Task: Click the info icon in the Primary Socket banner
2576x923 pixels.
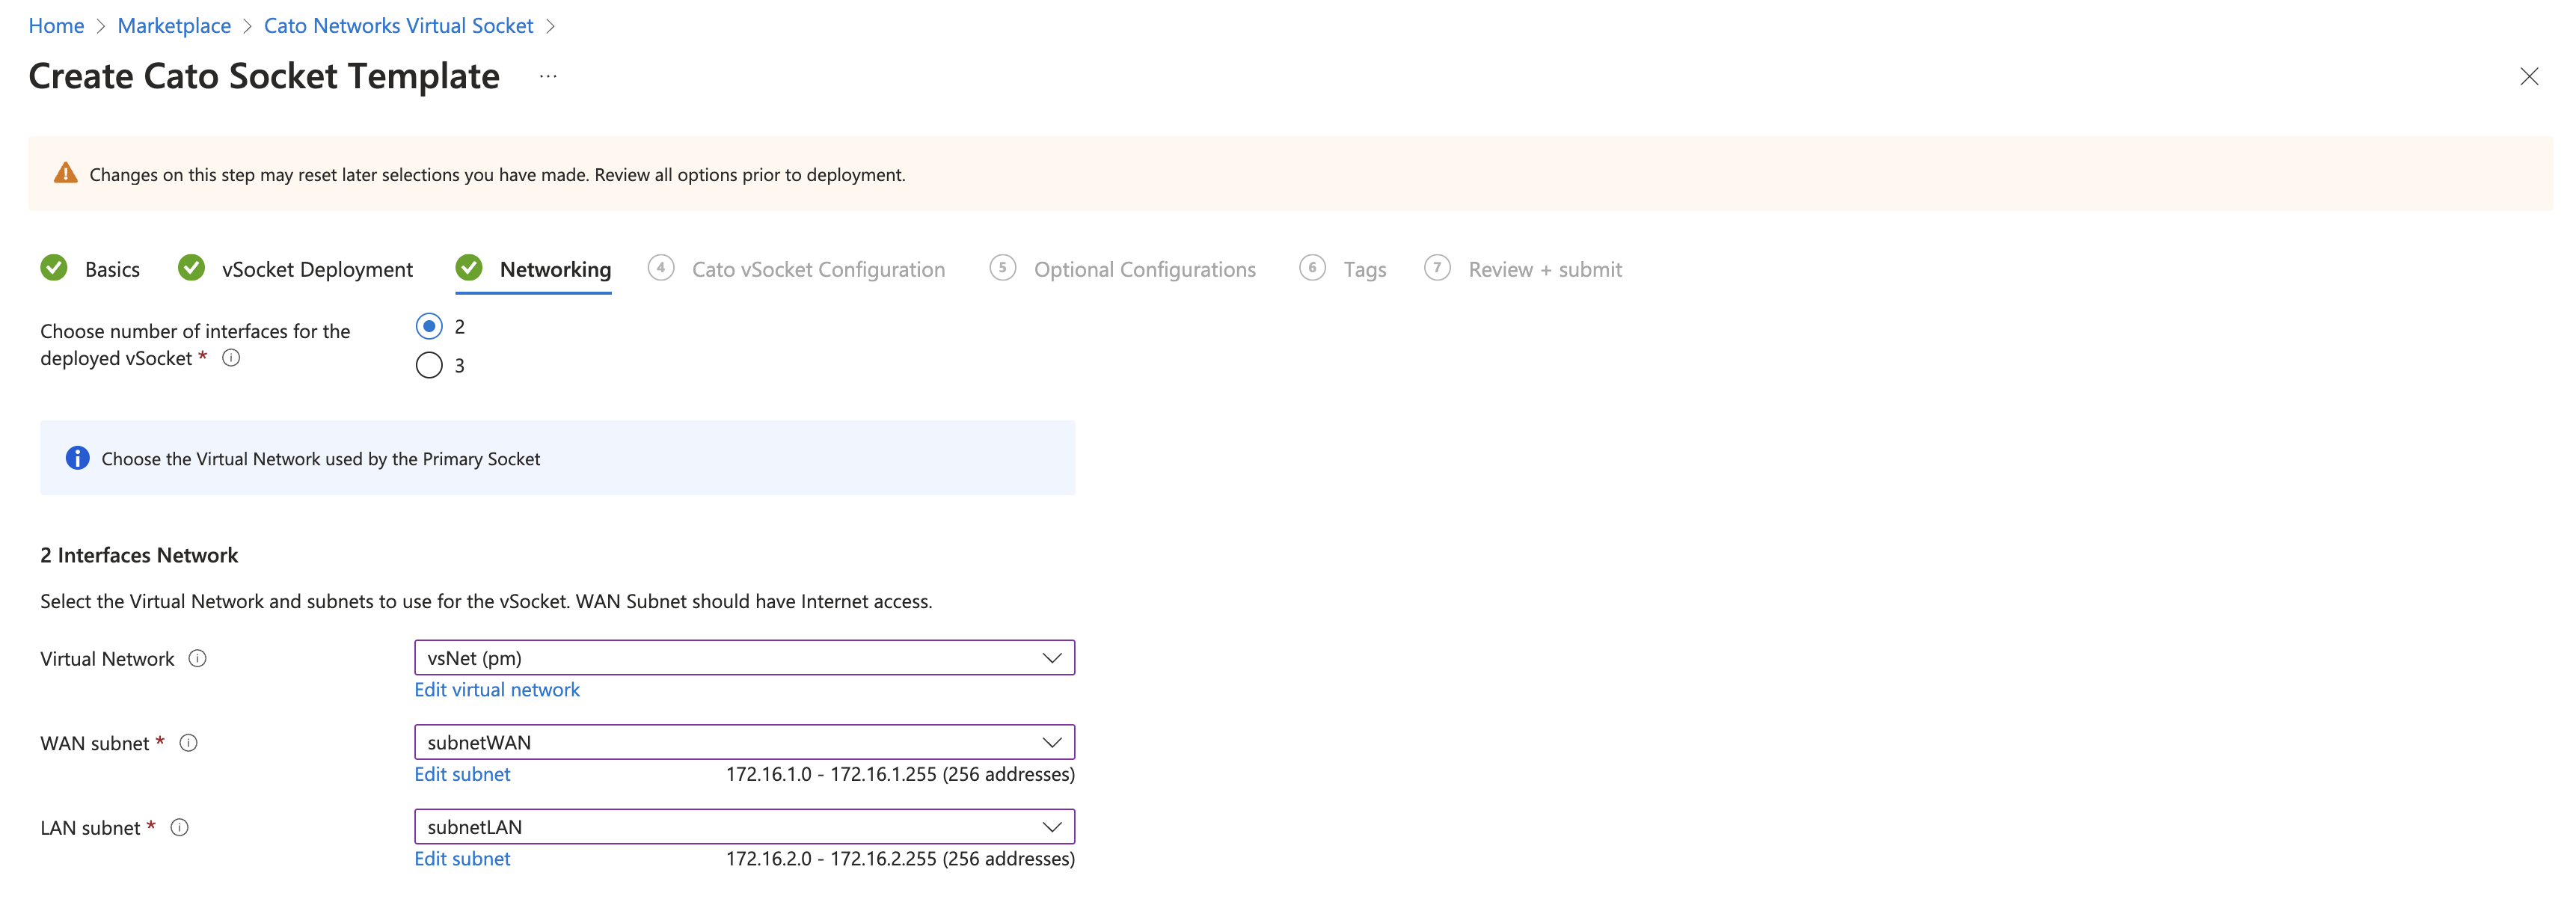Action: tap(77, 458)
